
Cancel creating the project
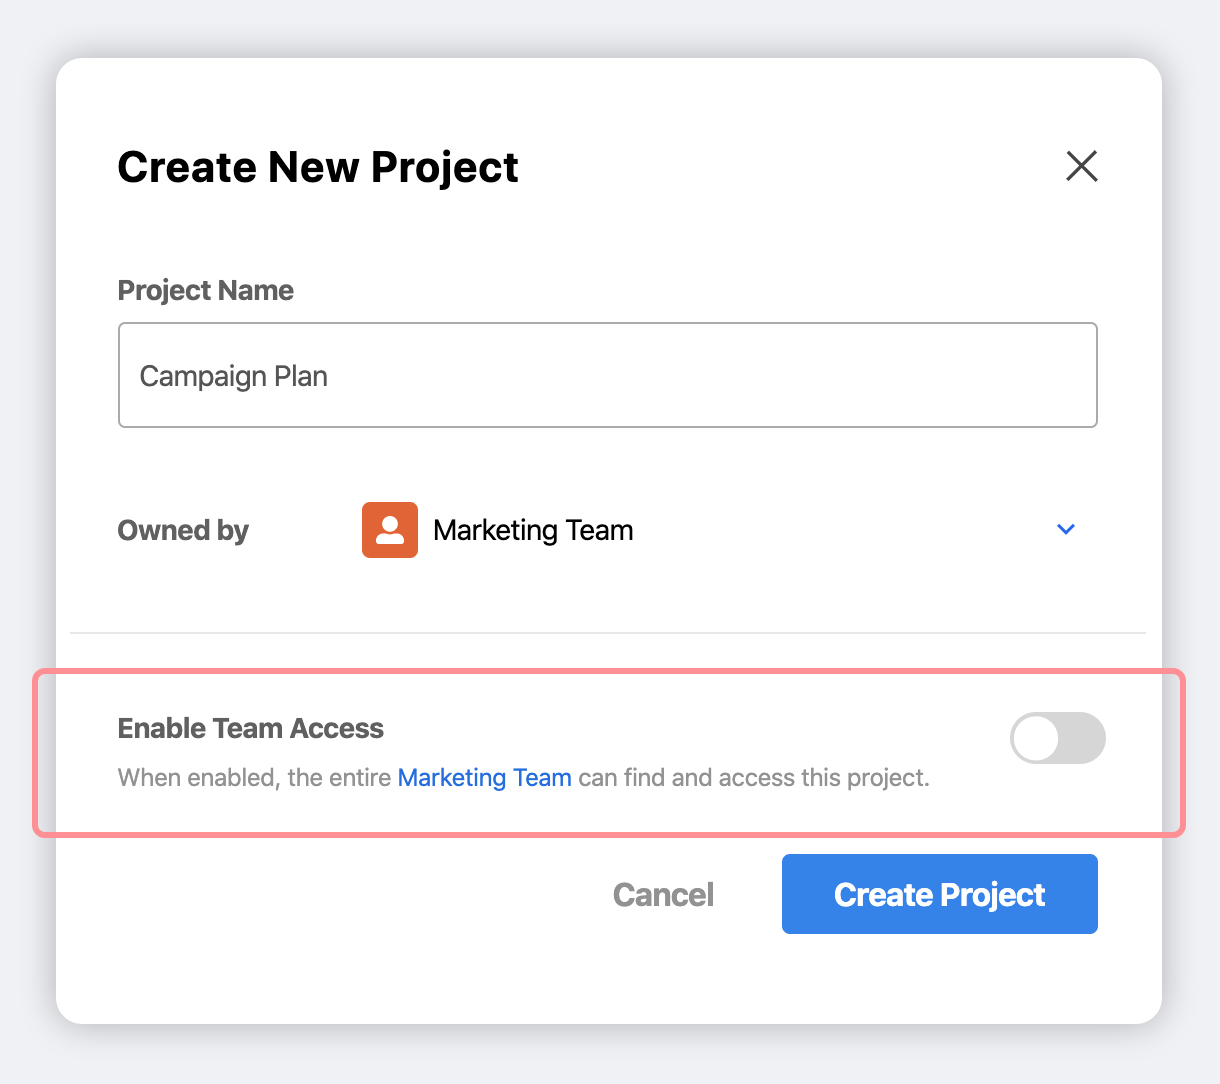[x=663, y=894]
